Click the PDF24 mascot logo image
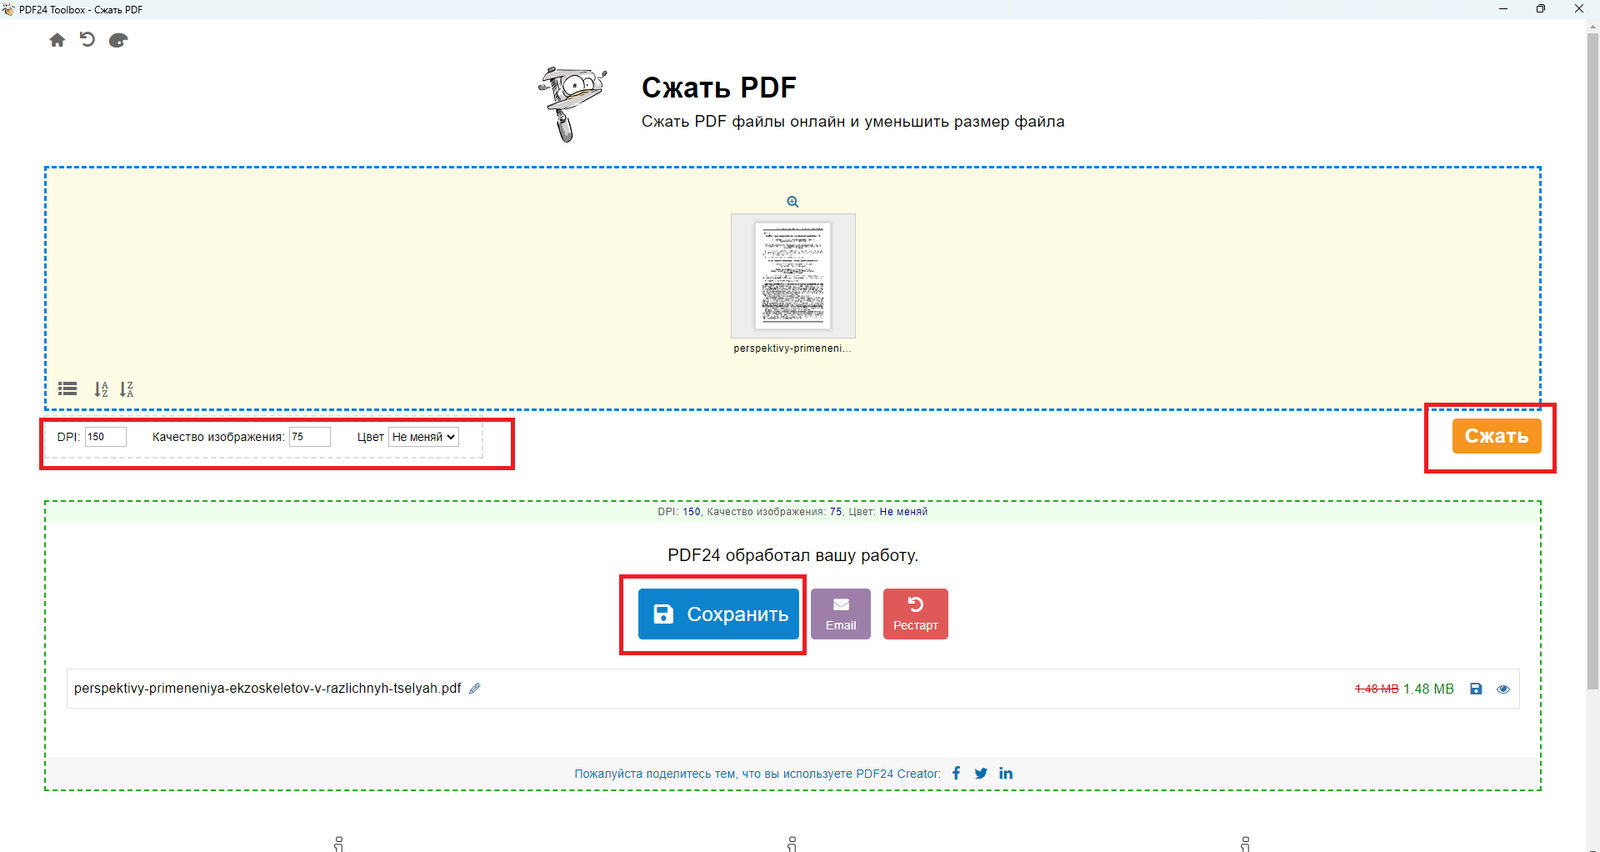Screen dimensions: 1600x852 tap(573, 104)
